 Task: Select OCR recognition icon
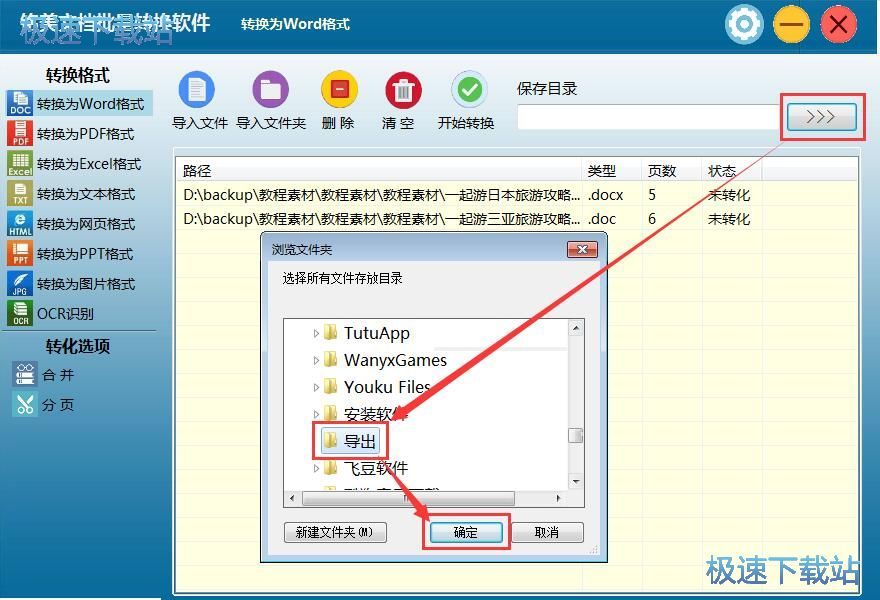pyautogui.click(x=20, y=313)
